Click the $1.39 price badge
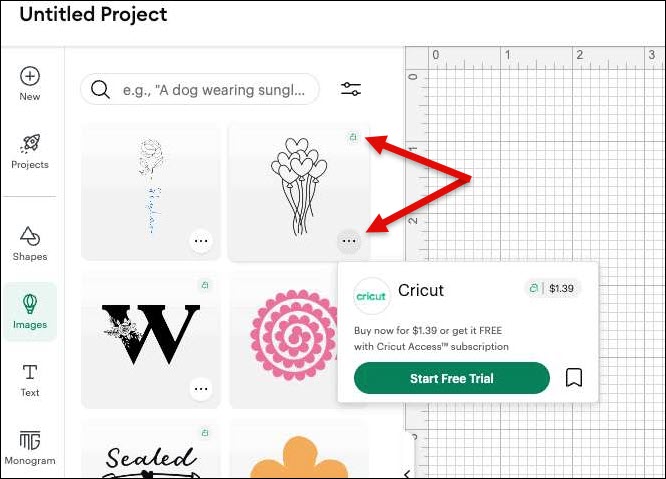The width and height of the screenshot is (666, 479). coord(553,289)
